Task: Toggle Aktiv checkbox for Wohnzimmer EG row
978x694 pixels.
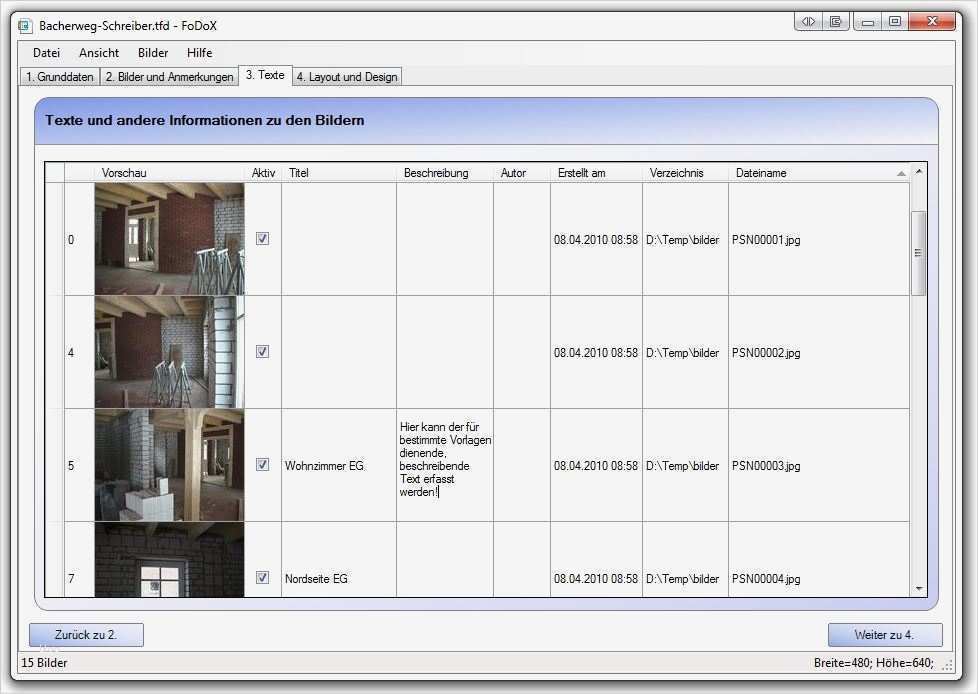Action: point(263,465)
